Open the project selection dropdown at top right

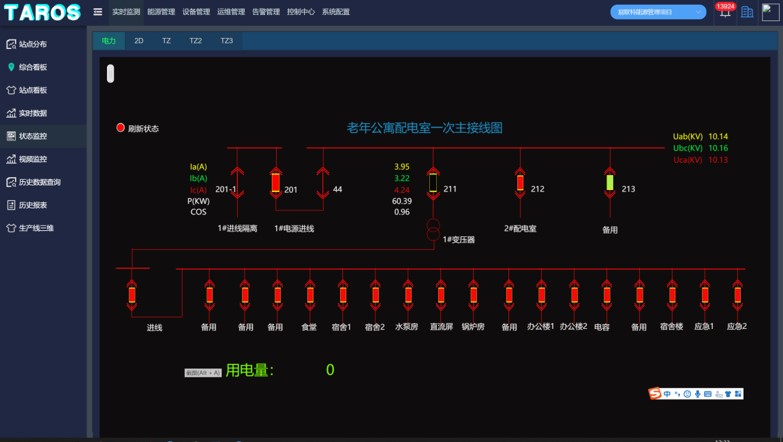click(x=658, y=12)
